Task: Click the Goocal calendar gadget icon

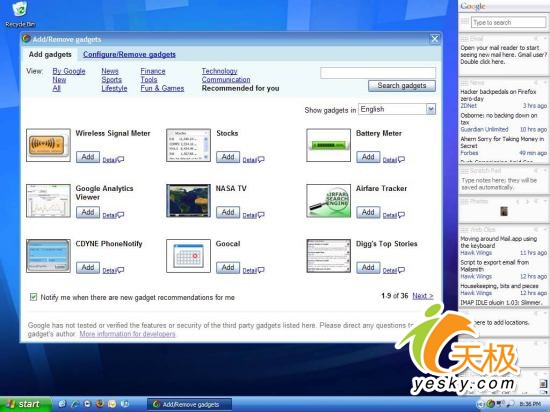Action: click(x=188, y=256)
